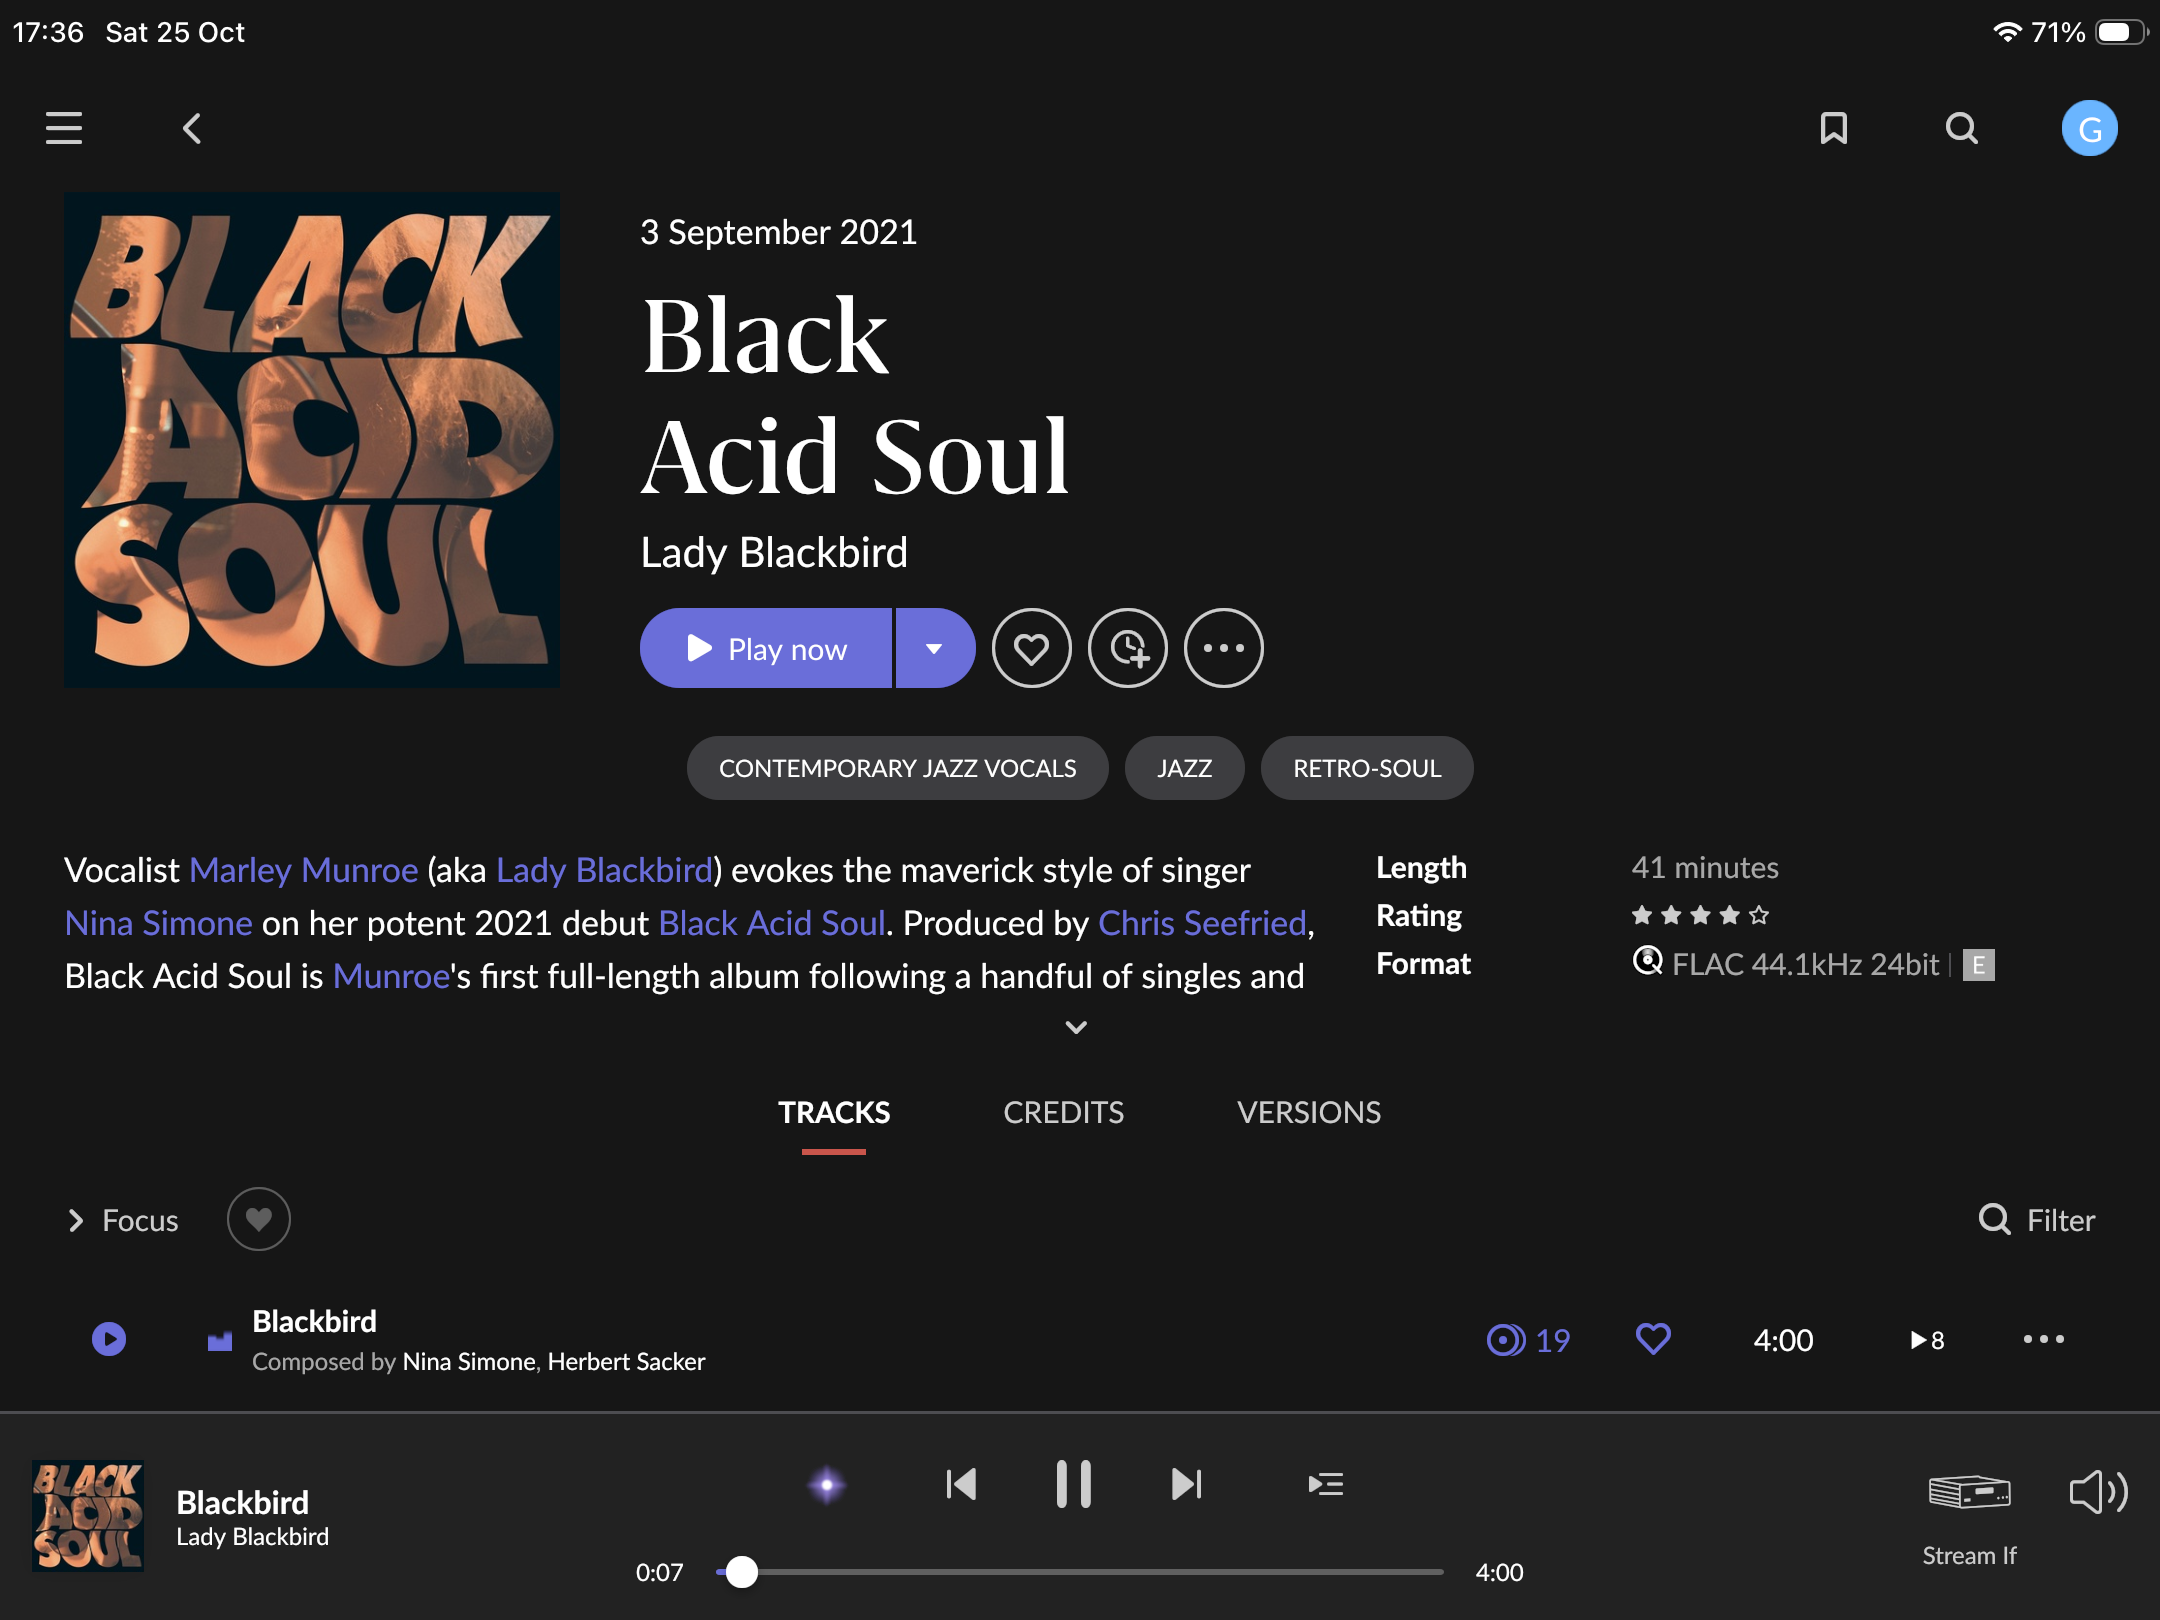Open Black Acid Soul link in description

click(771, 923)
